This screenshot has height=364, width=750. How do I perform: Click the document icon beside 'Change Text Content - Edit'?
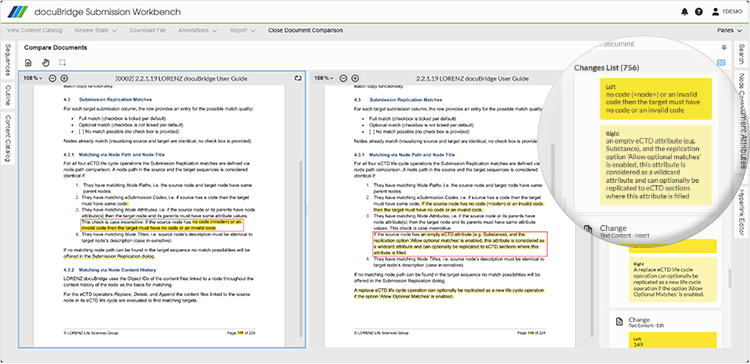619,321
